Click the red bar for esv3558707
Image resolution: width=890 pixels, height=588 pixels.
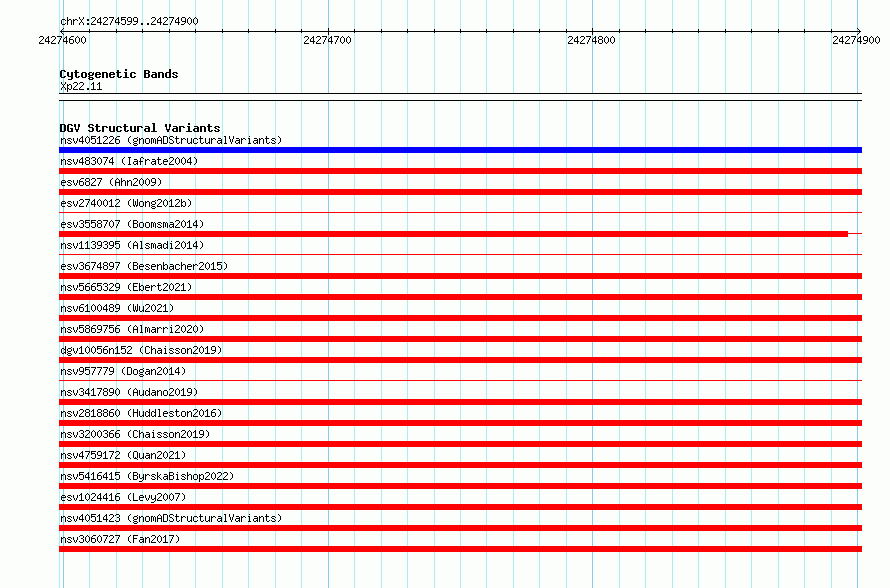(454, 234)
